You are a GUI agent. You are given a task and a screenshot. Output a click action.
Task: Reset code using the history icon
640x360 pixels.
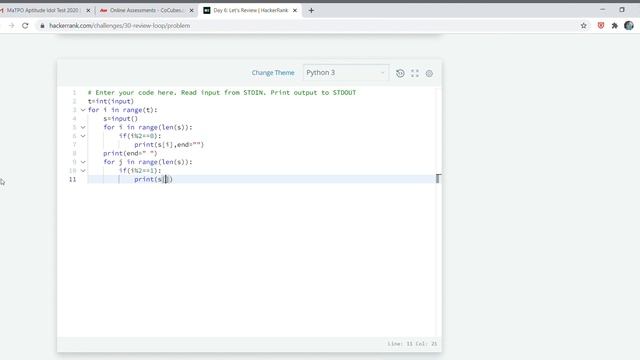[x=400, y=73]
